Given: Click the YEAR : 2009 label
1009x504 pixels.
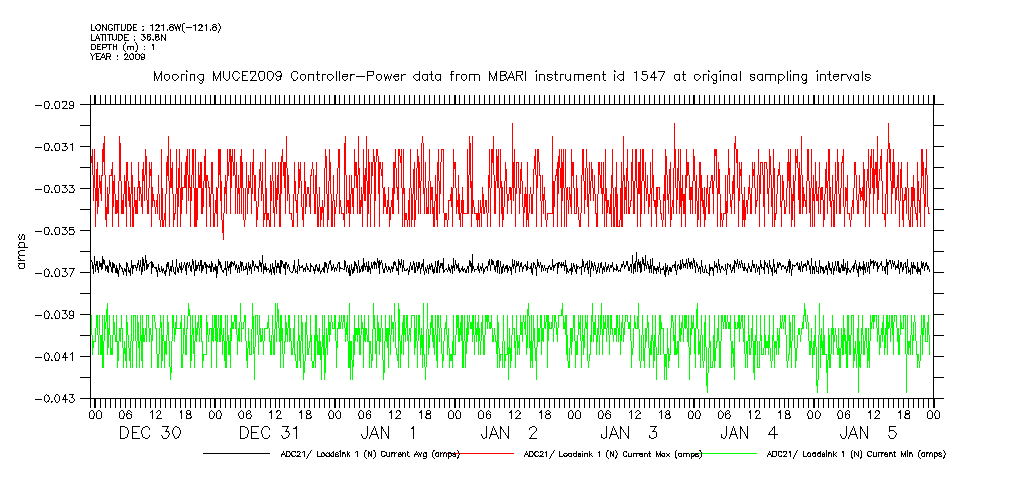Looking at the screenshot, I should (118, 57).
